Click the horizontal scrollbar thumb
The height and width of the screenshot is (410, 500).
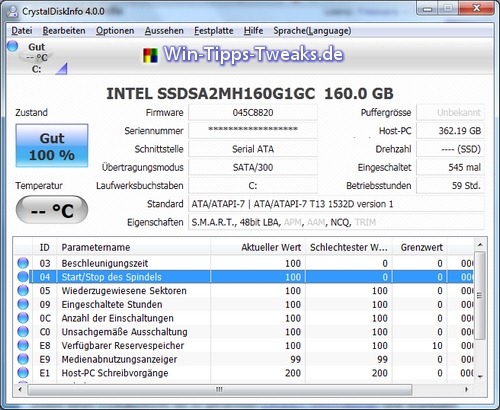(220, 389)
